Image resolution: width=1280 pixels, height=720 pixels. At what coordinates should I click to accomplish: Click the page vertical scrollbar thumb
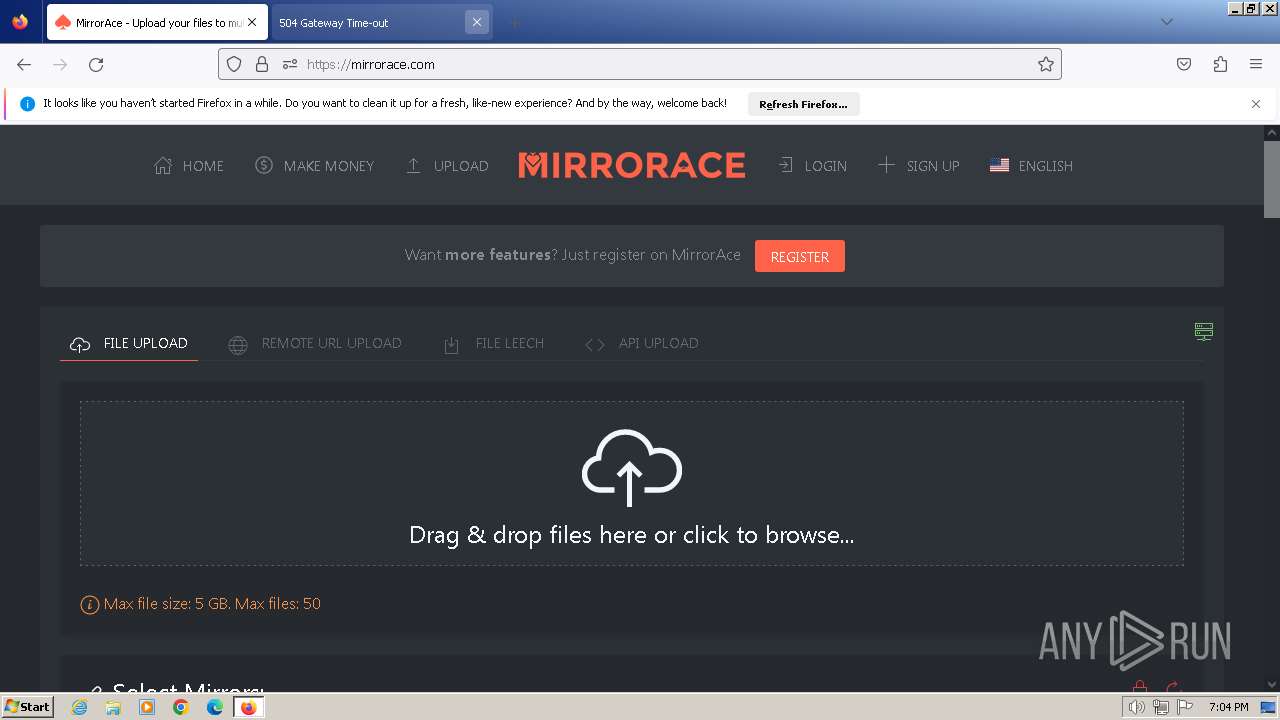[1272, 178]
